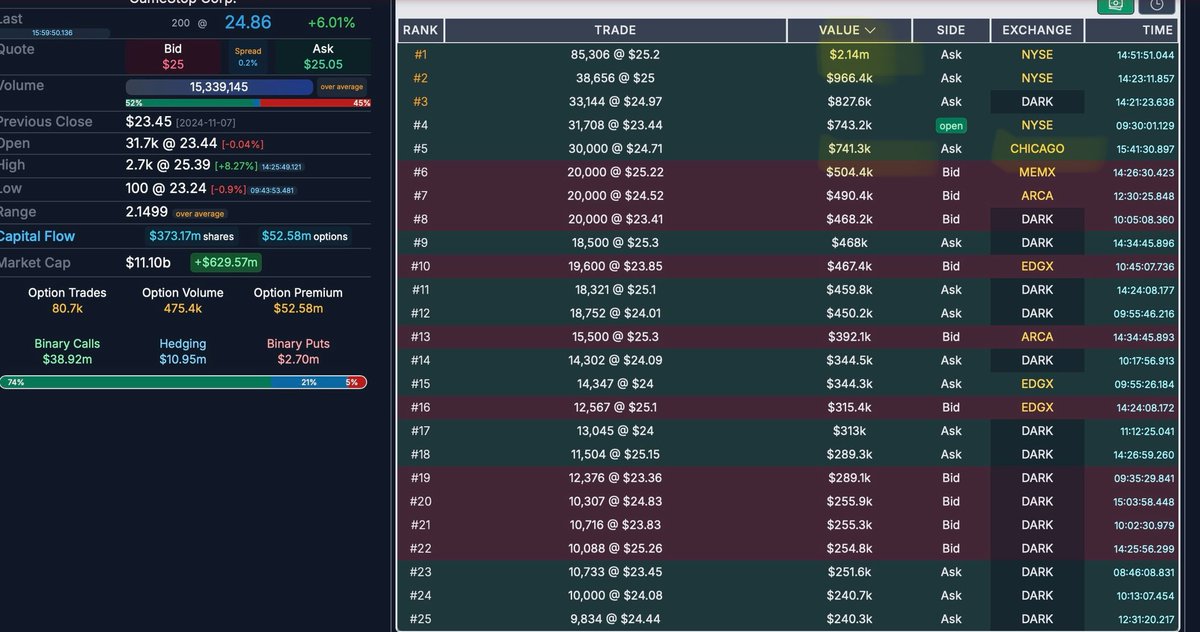The height and width of the screenshot is (632, 1200).
Task: Click timestamp 15:41:30.897
Action: point(1146,149)
